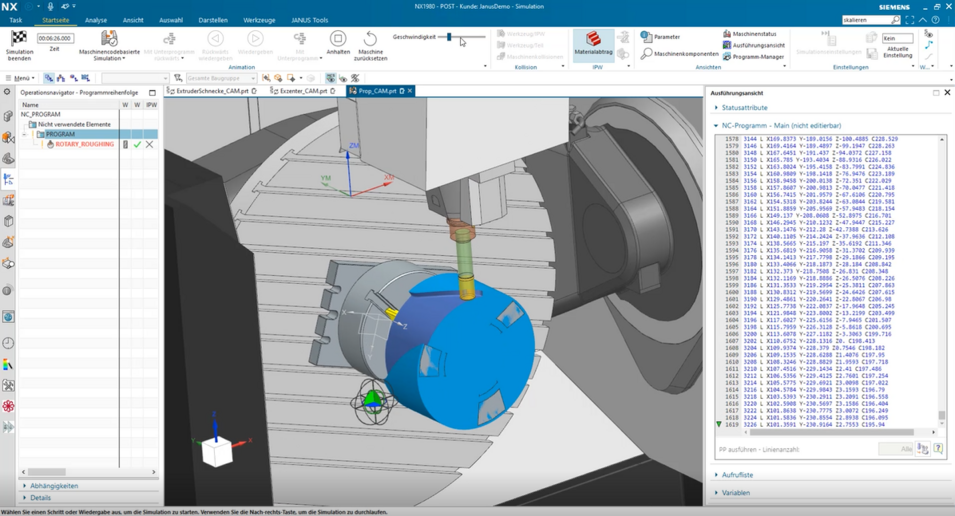Click the IPW column header
The height and width of the screenshot is (516, 955).
(x=151, y=105)
